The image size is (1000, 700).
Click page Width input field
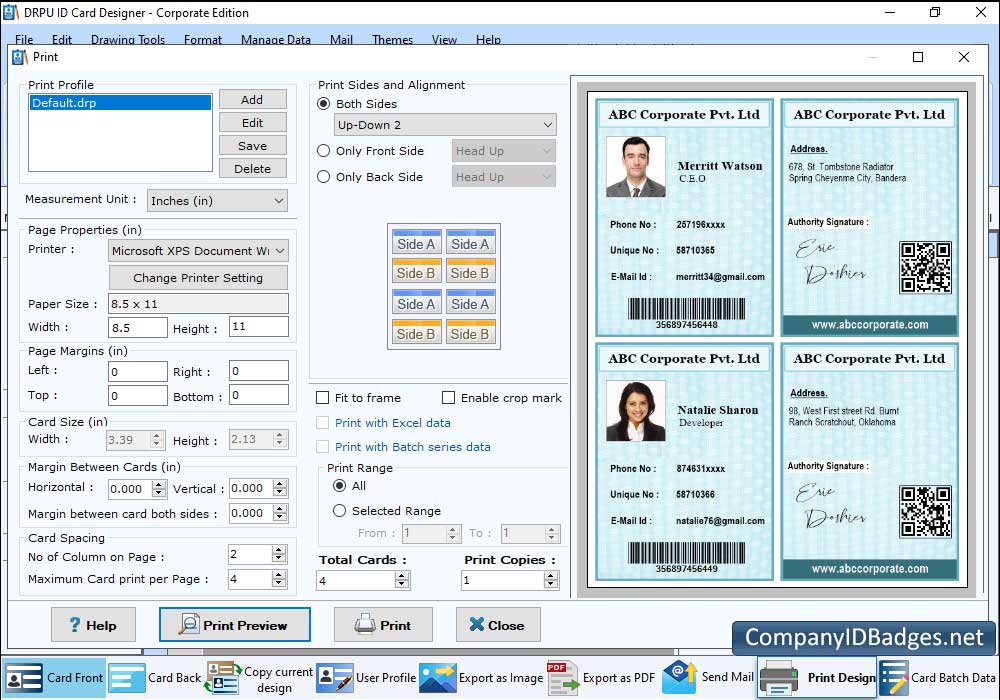(x=138, y=328)
